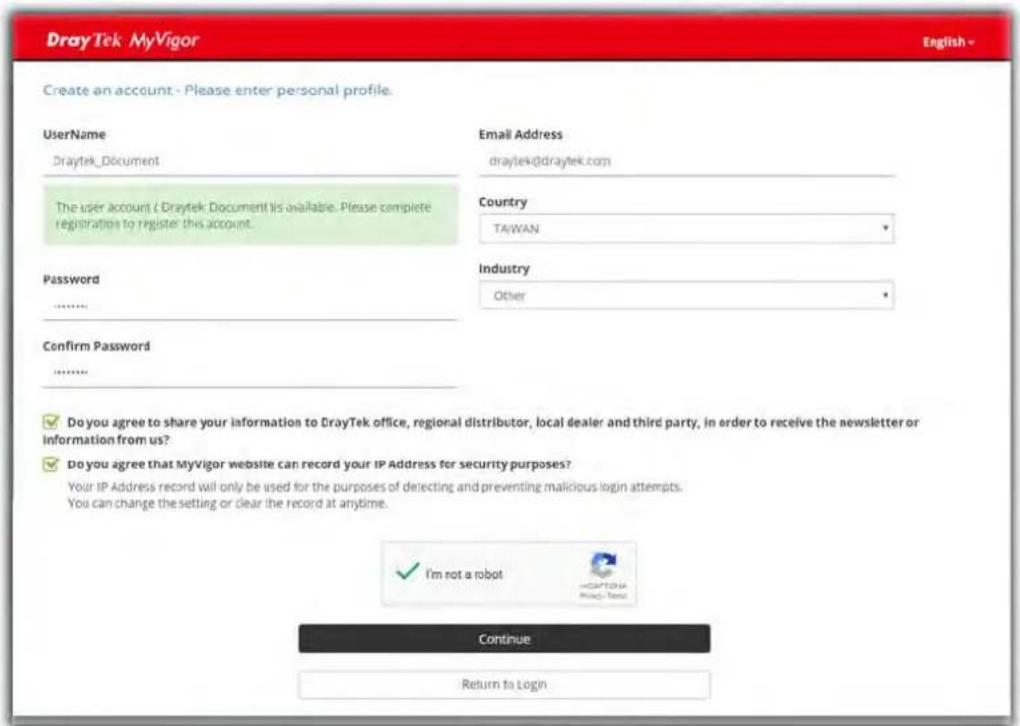This screenshot has height=726, width=1020.
Task: Click the DrayTek MyVigor logo
Action: pos(122,40)
